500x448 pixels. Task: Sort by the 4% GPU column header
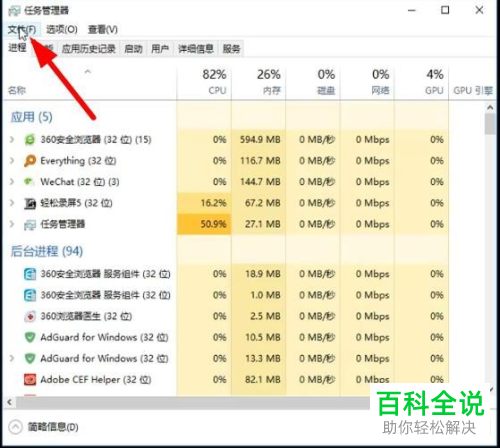(422, 83)
